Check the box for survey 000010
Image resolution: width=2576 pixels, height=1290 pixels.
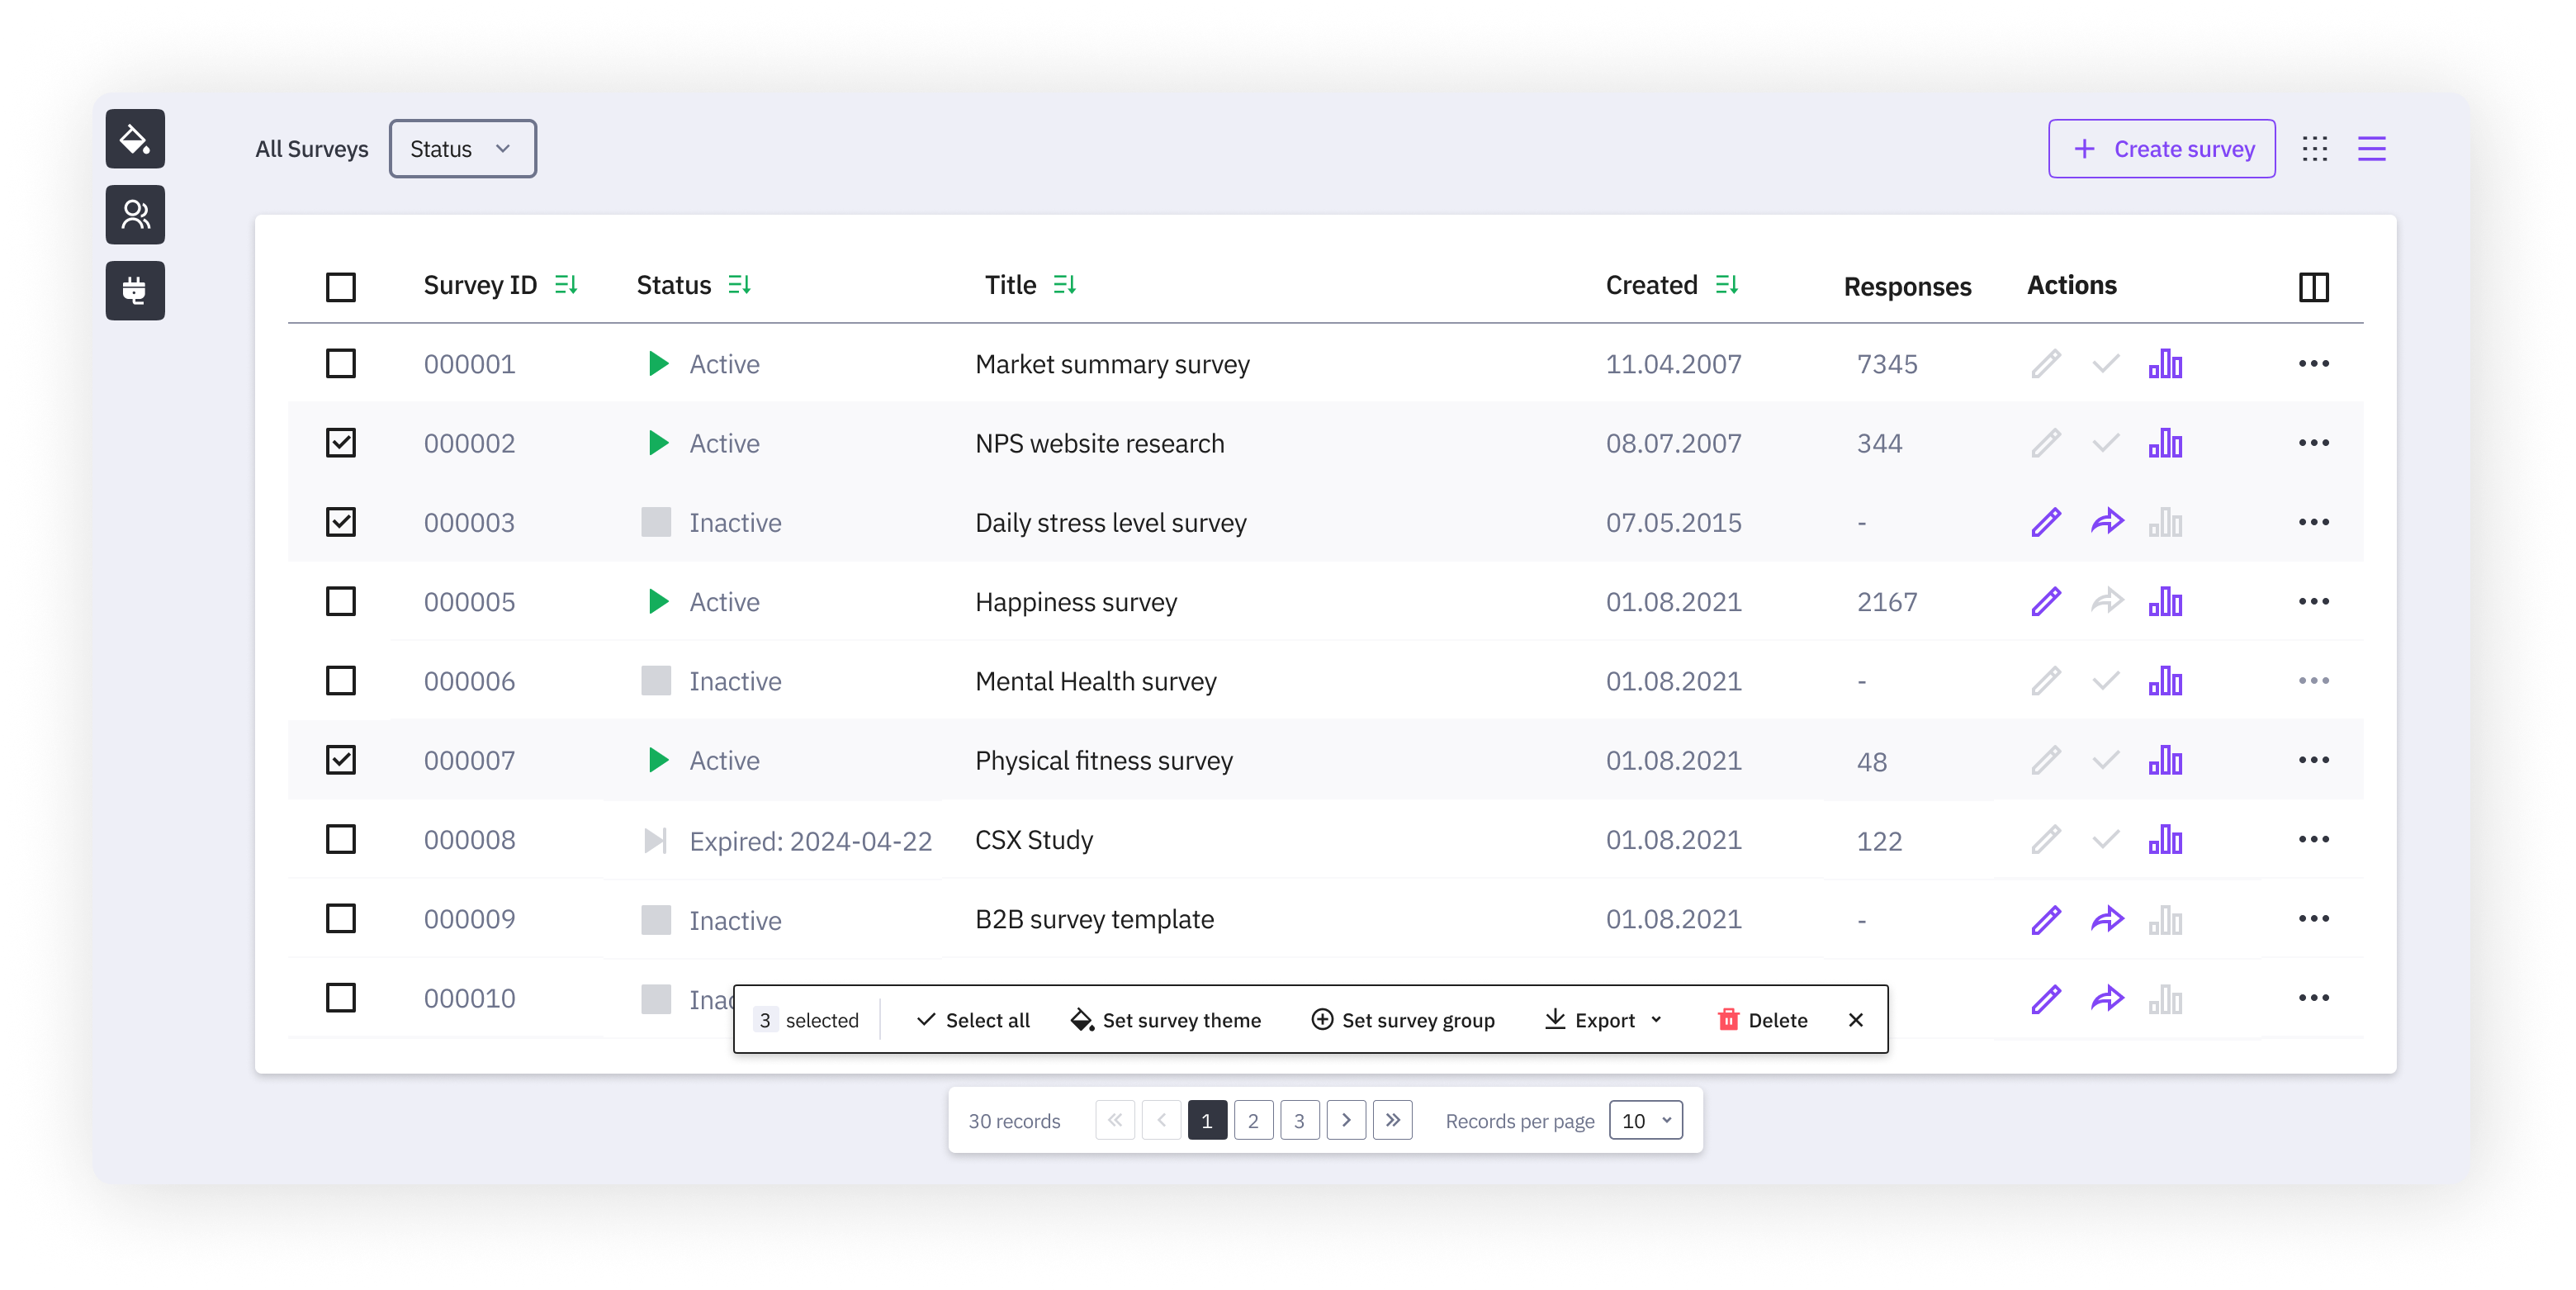point(341,998)
